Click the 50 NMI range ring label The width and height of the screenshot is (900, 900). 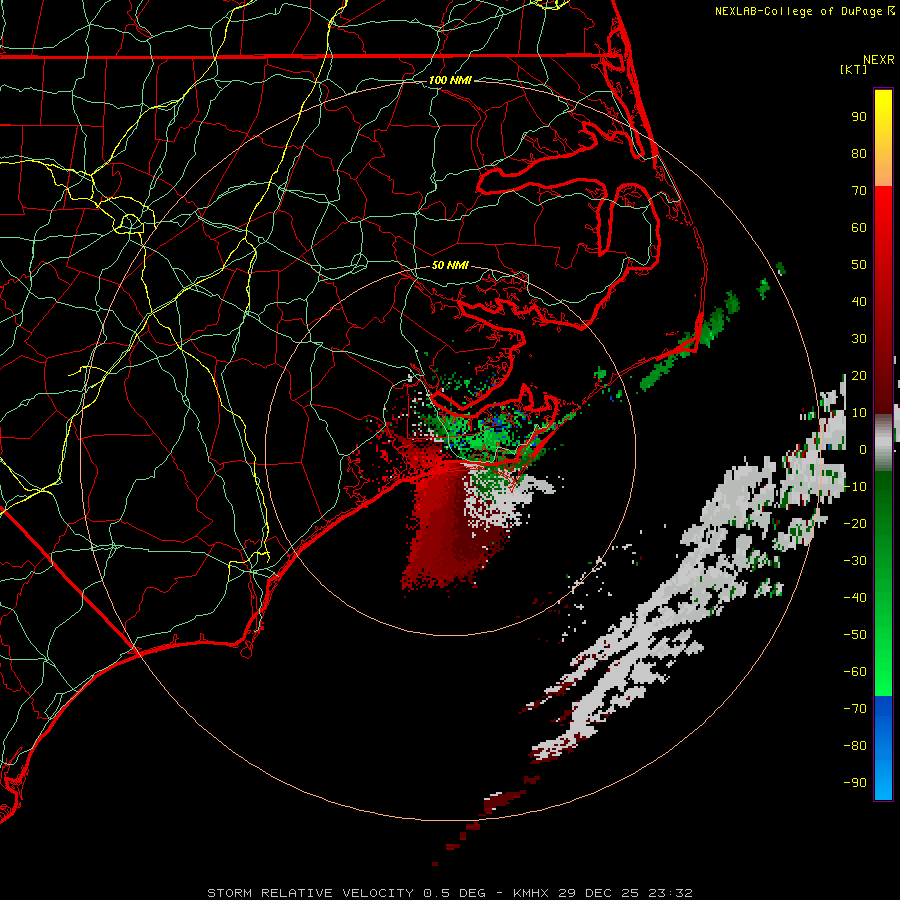click(450, 265)
